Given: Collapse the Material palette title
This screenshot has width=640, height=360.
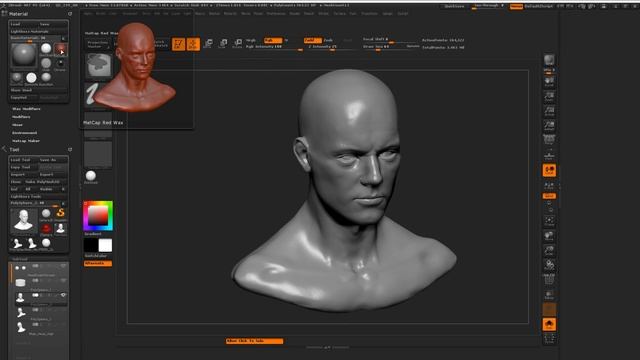Looking at the screenshot, I should tap(18, 14).
